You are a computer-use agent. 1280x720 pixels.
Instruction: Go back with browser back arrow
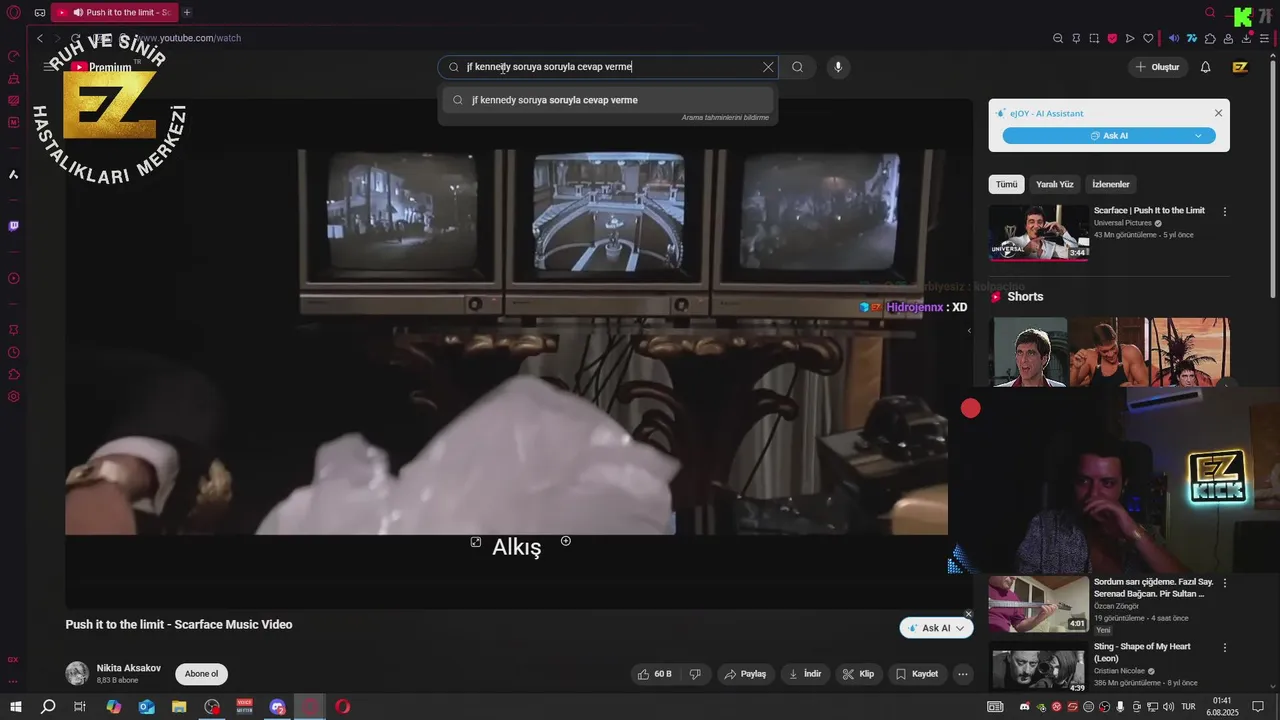click(x=40, y=38)
